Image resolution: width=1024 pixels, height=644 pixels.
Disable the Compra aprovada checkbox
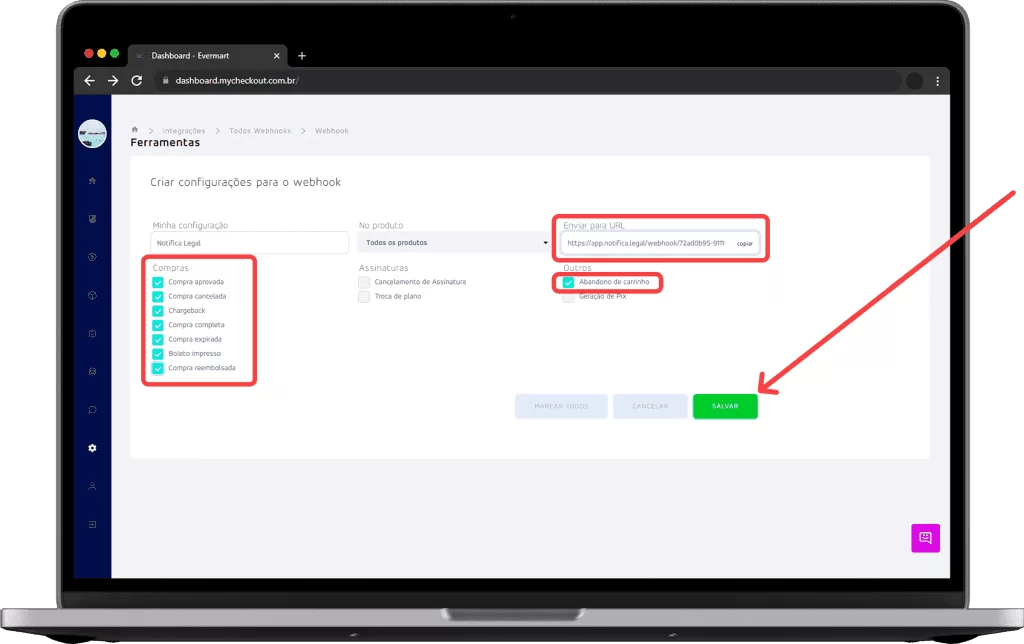pyautogui.click(x=158, y=282)
